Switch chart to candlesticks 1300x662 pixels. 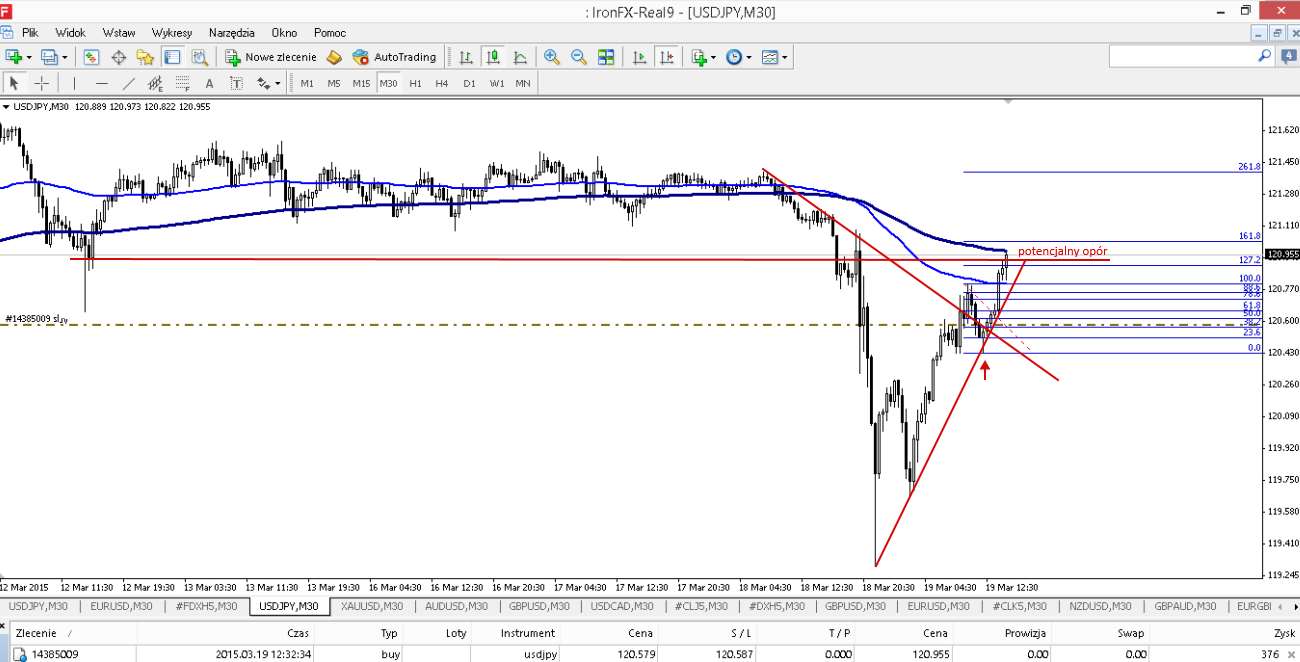point(492,57)
